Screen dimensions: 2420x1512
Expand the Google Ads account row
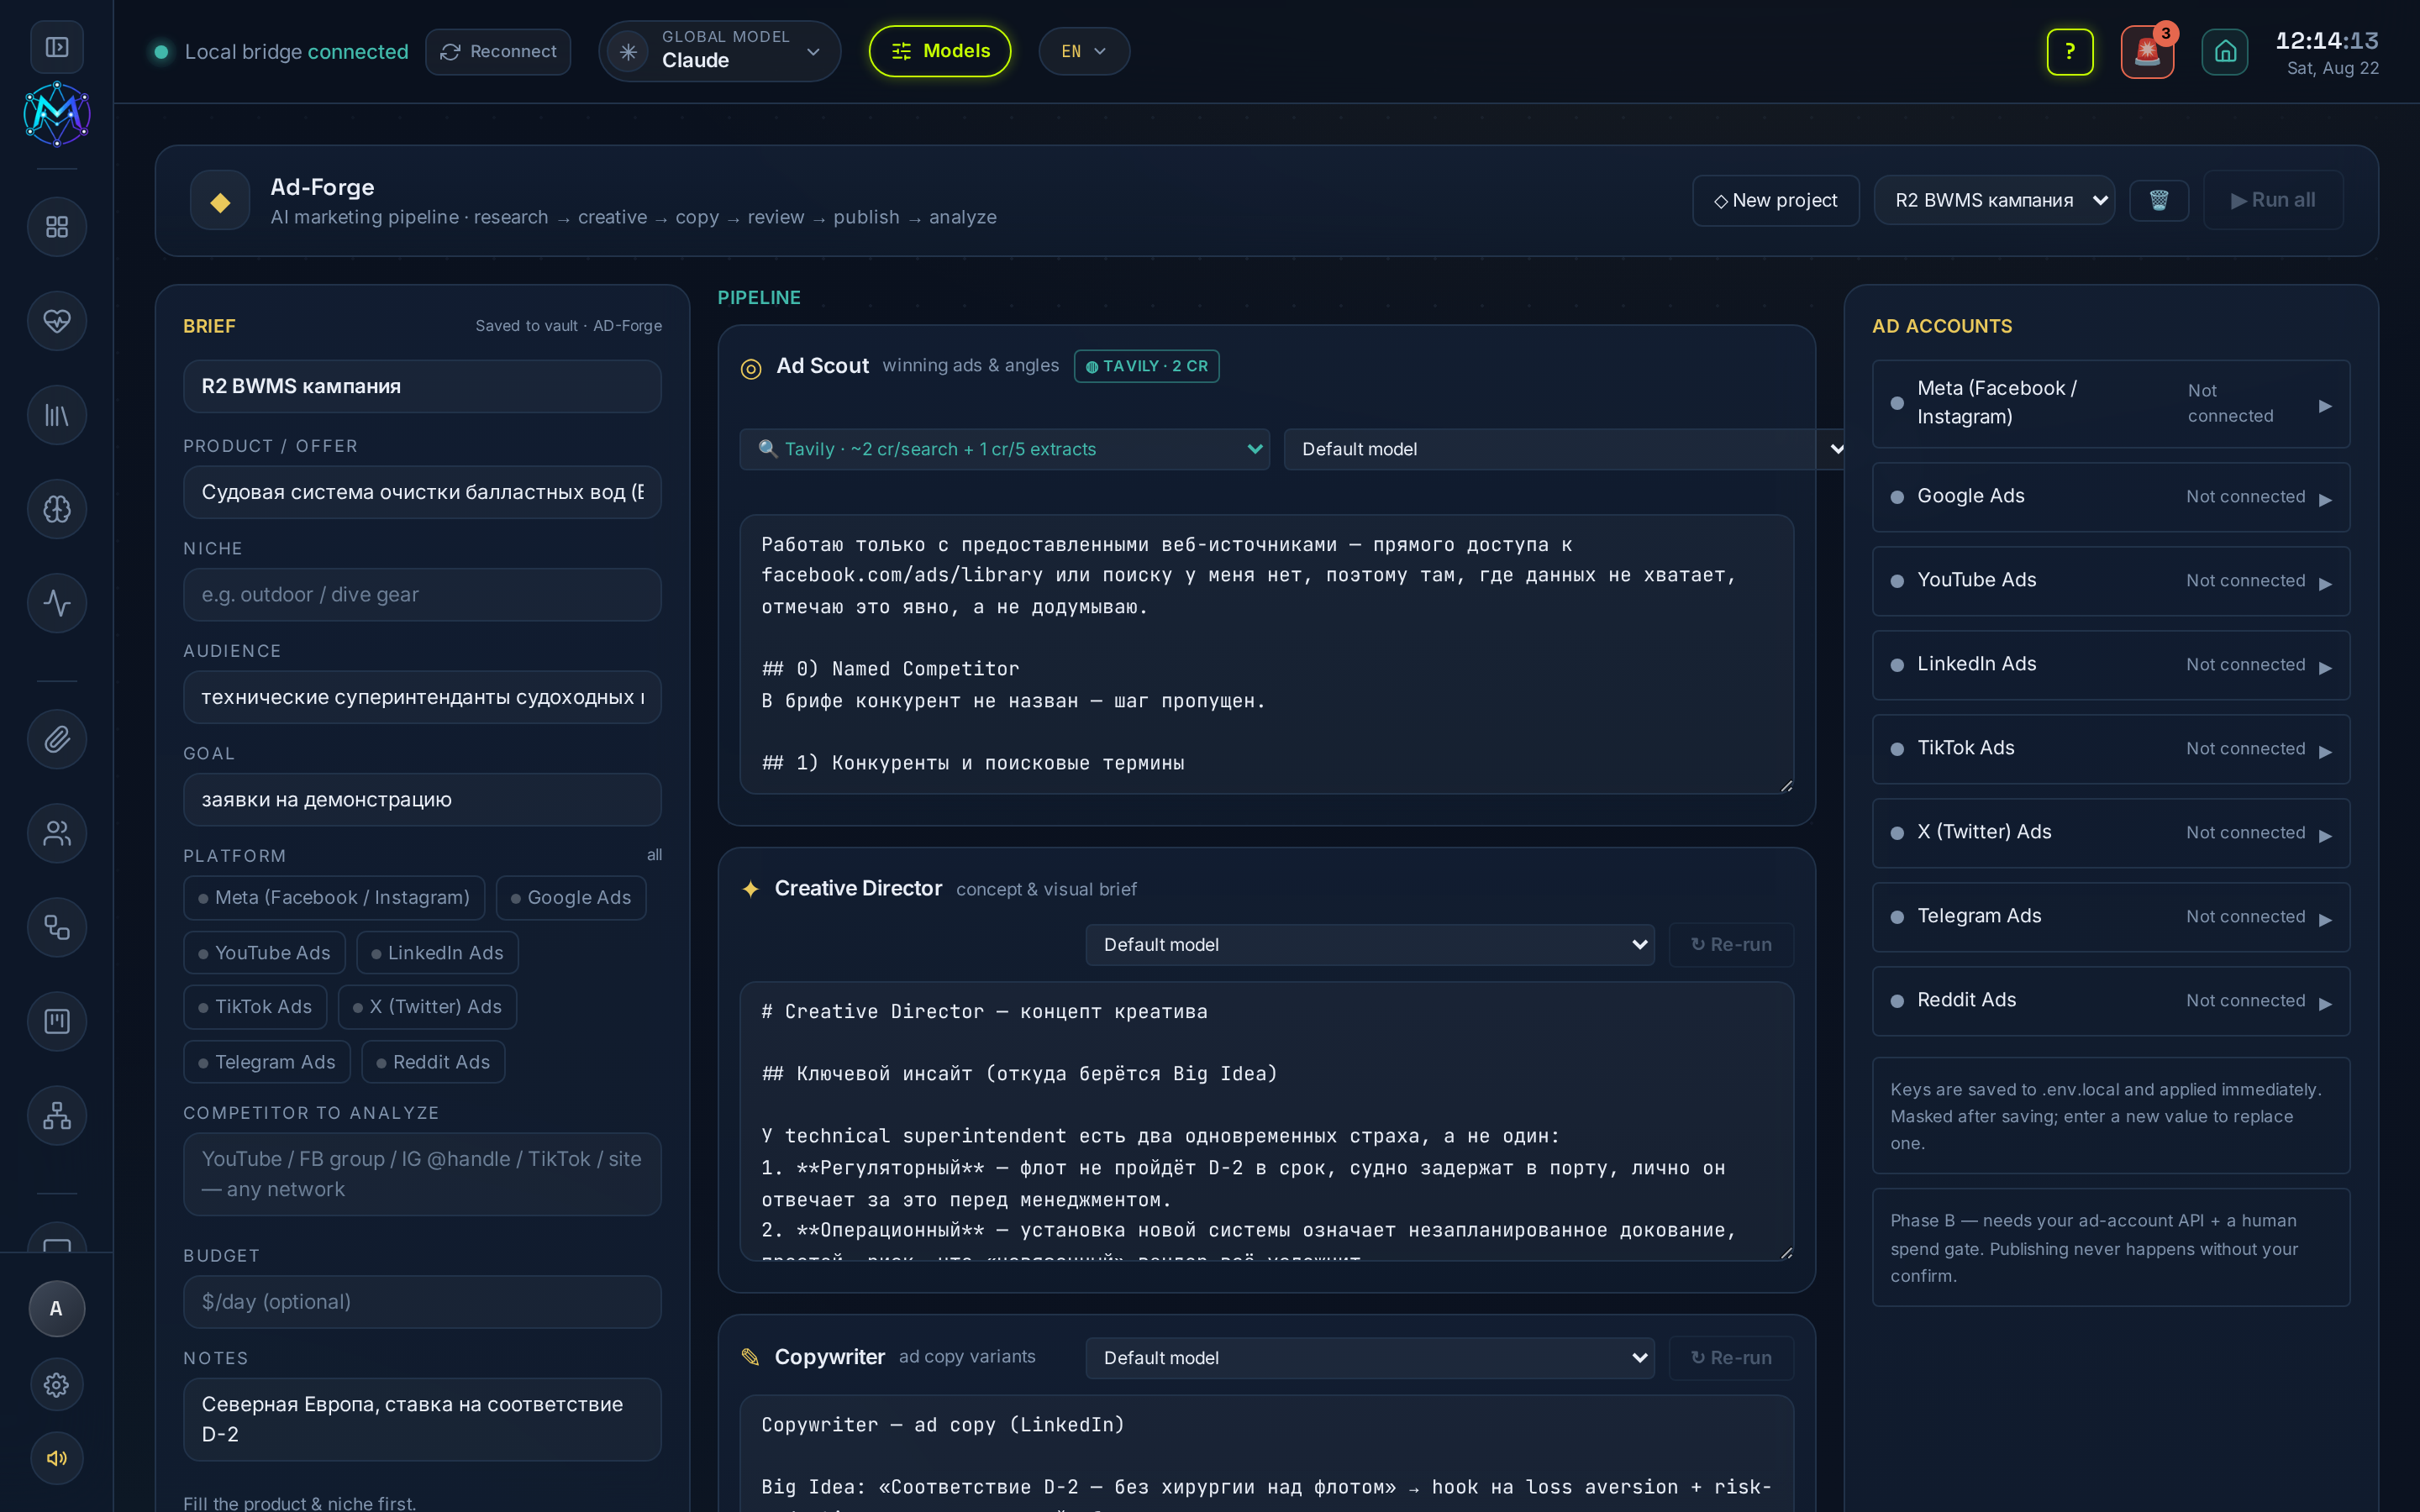pyautogui.click(x=2111, y=496)
